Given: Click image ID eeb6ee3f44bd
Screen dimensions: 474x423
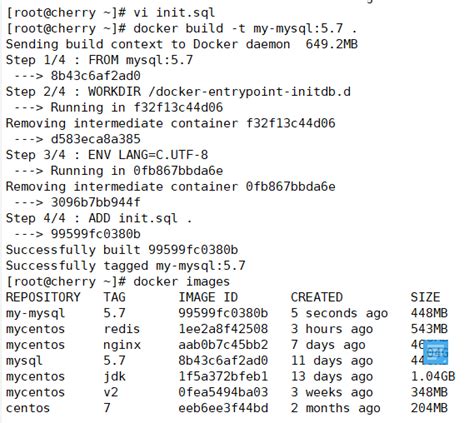Looking at the screenshot, I should [x=223, y=408].
